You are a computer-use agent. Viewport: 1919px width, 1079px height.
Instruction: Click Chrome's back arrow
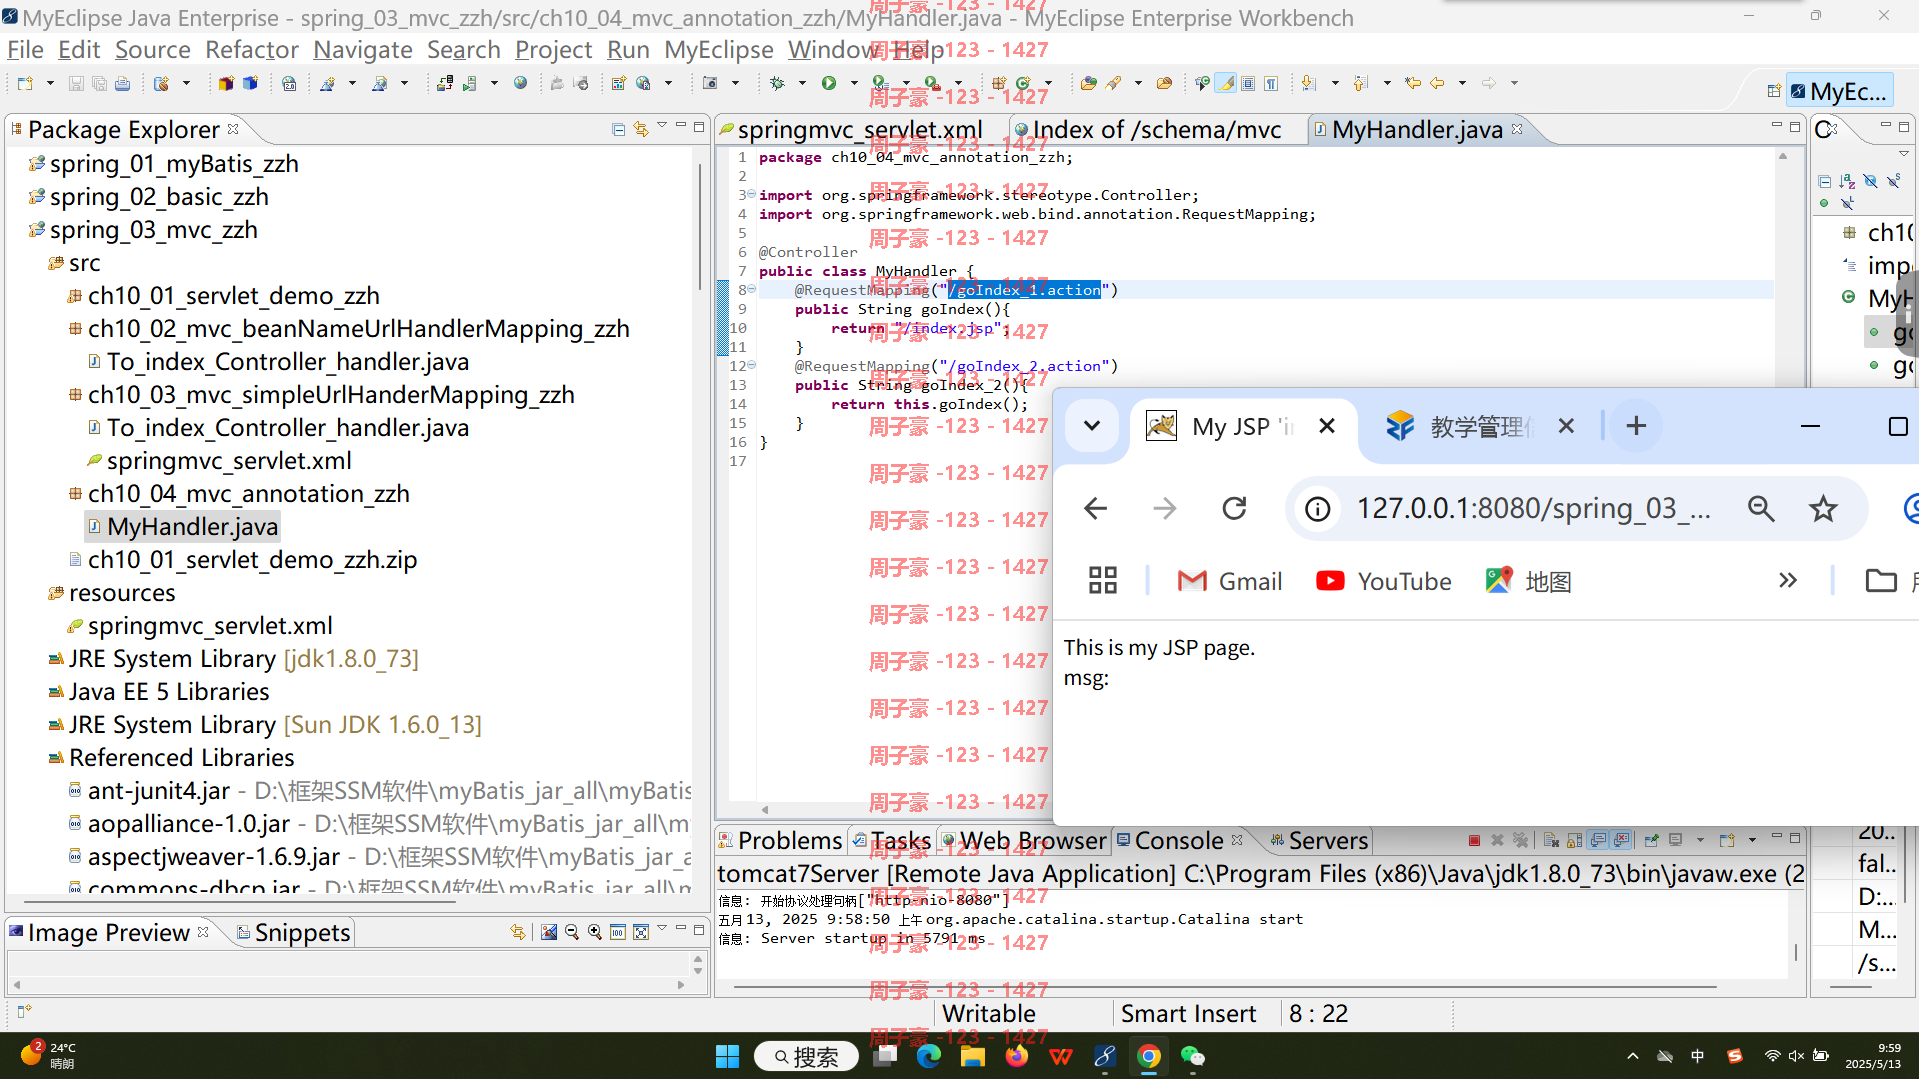1096,509
